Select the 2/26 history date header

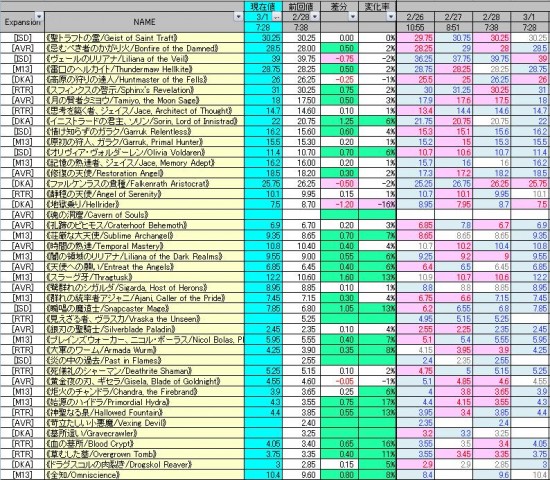pyautogui.click(x=415, y=17)
